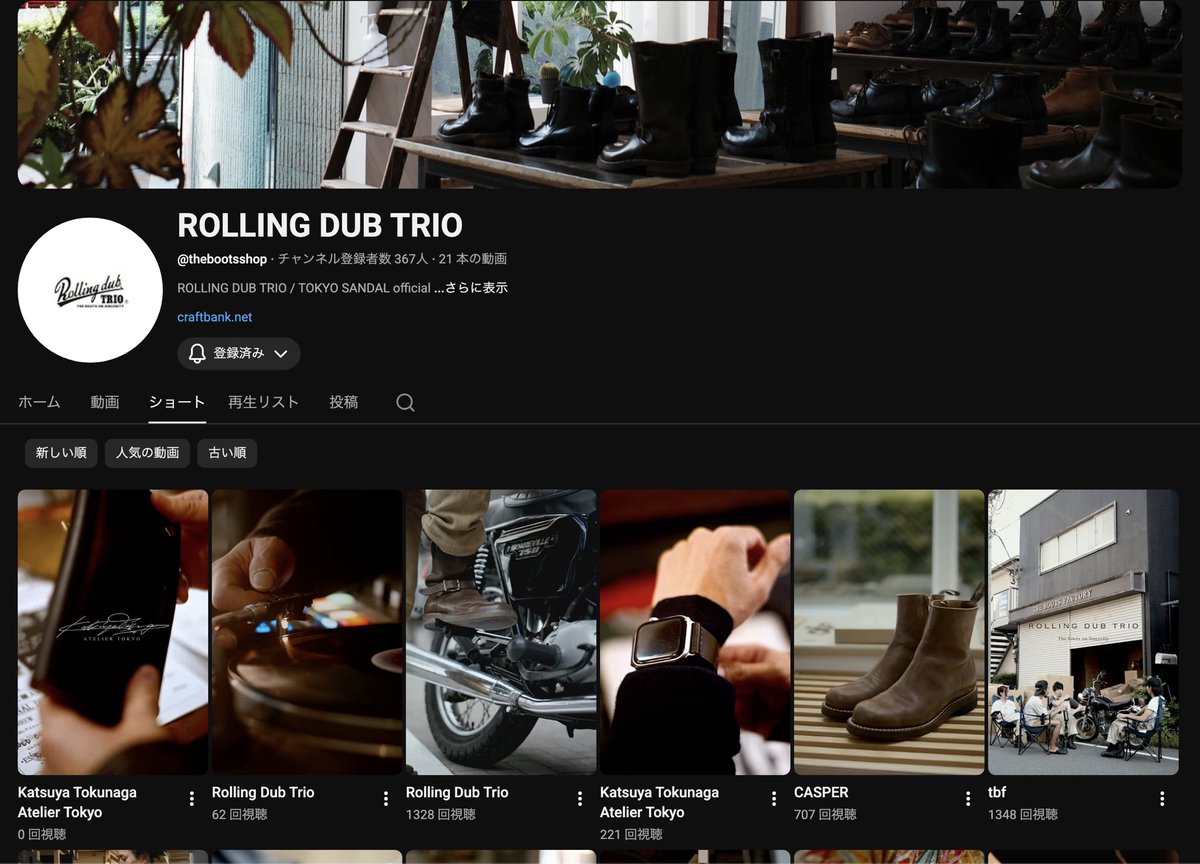Image resolution: width=1200 pixels, height=864 pixels.
Task: Open more options for the 62 回視聴 short
Action: coord(386,799)
